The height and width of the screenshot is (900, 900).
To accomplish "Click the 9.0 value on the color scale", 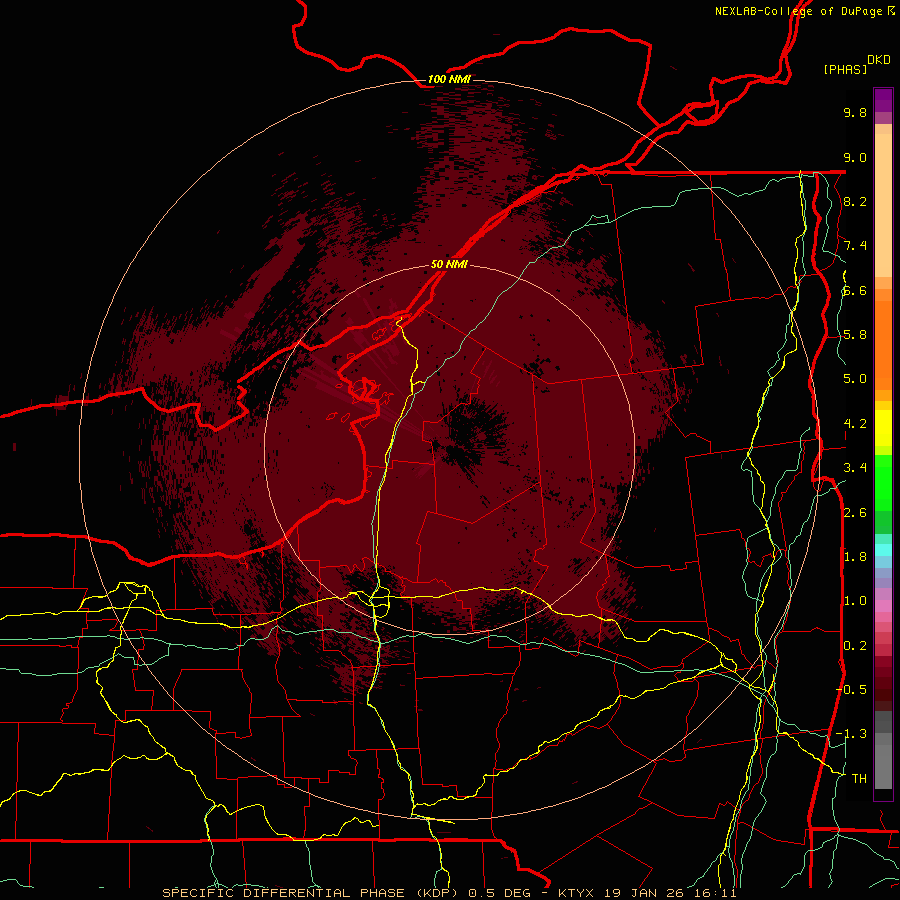I will click(x=855, y=157).
